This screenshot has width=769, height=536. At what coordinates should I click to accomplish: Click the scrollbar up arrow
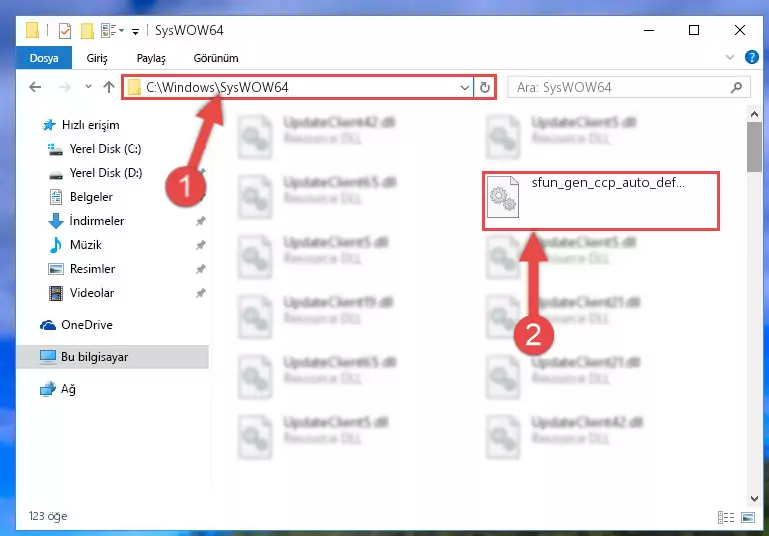point(754,114)
